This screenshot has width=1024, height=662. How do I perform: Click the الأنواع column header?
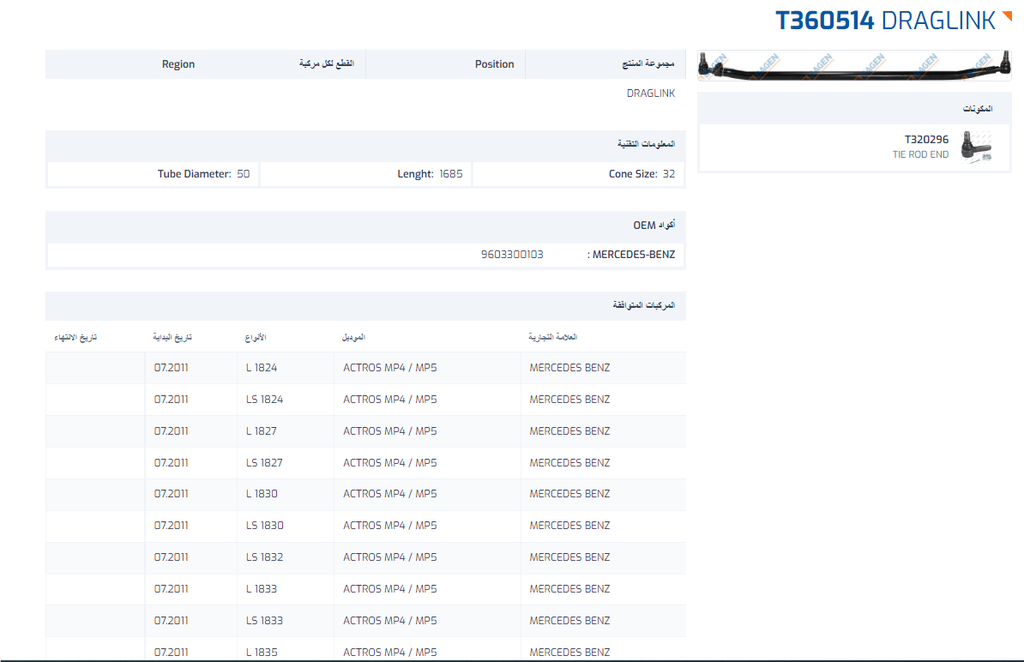coord(255,338)
